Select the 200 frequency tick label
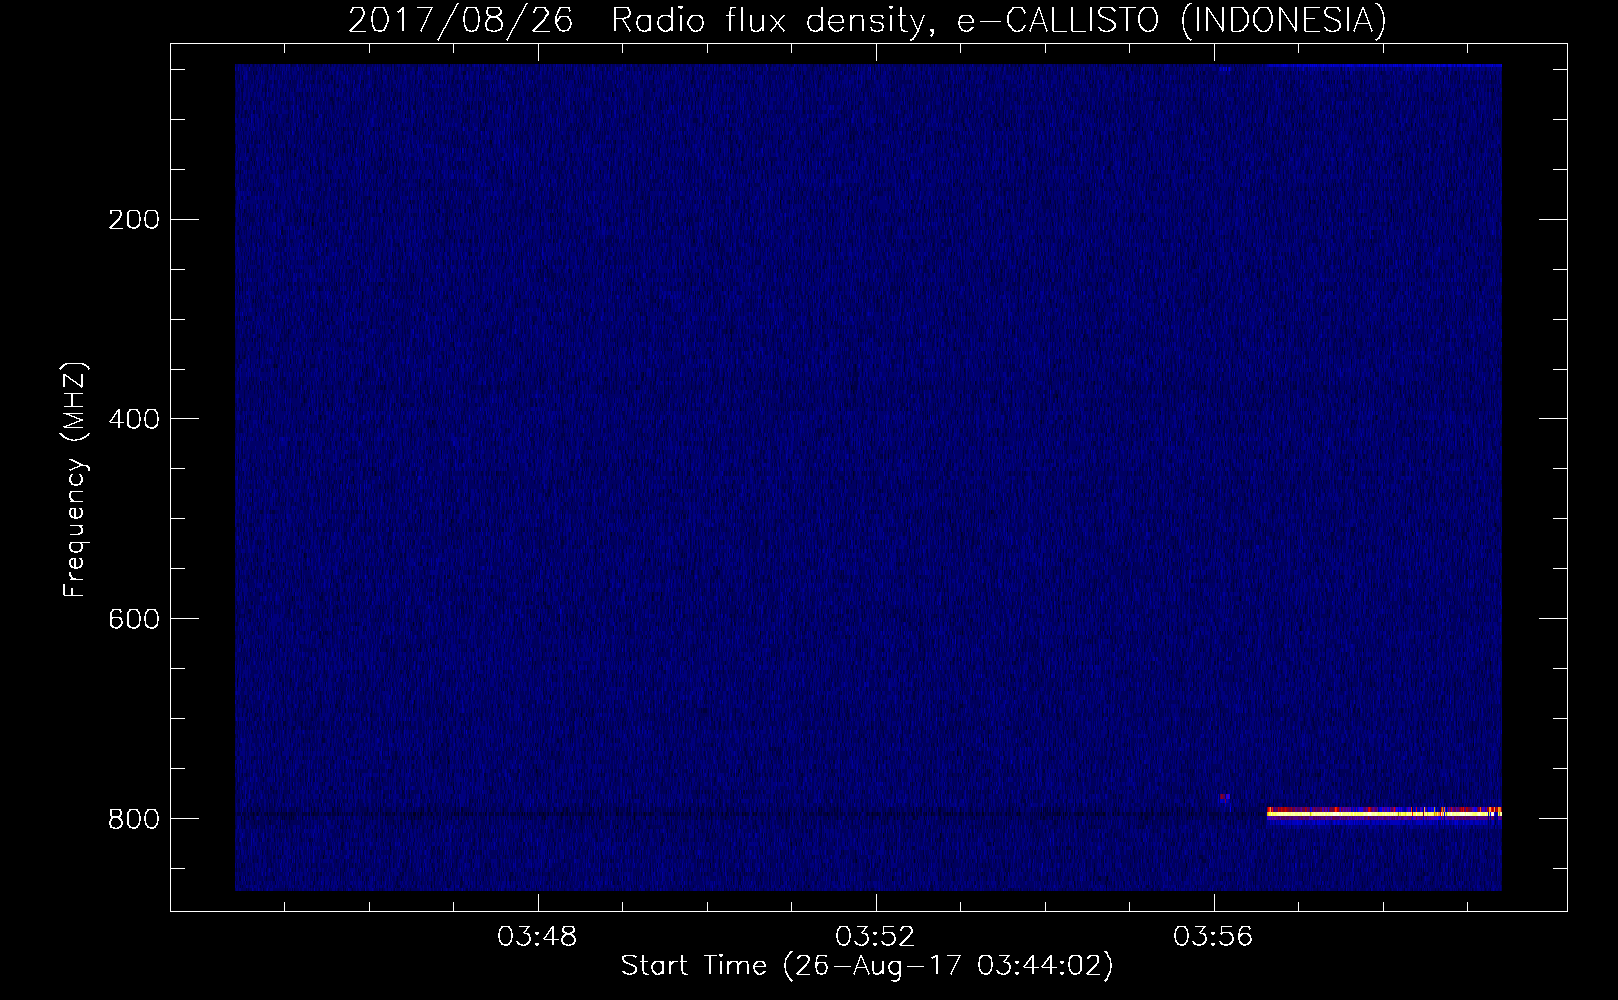 [x=134, y=220]
